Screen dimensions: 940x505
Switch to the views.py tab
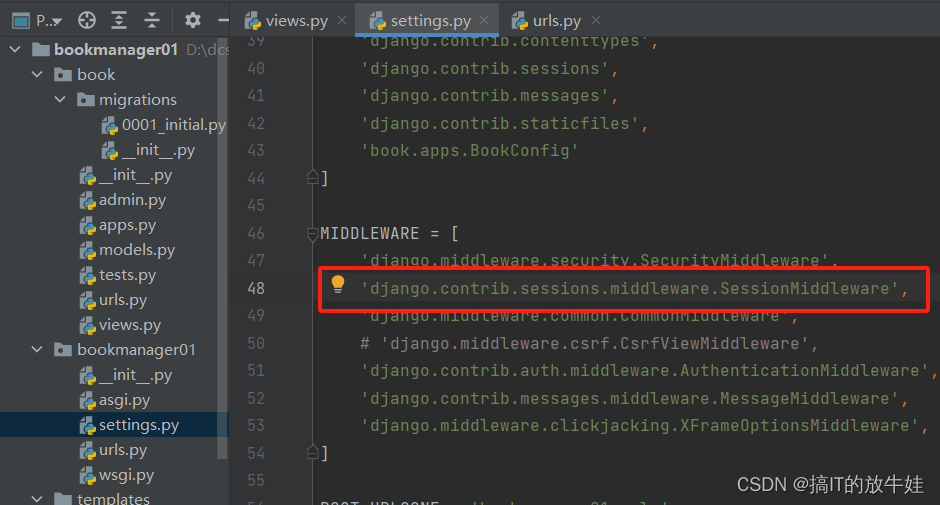297,21
